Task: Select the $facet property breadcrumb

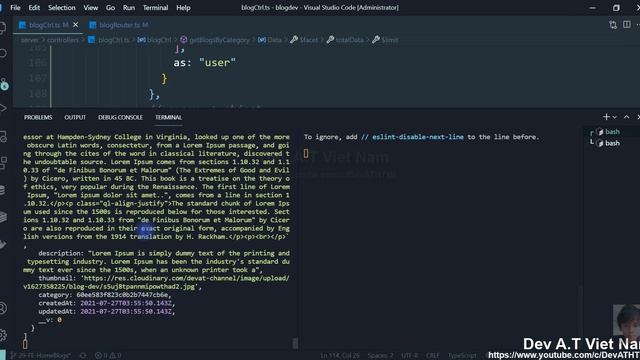Action: pyautogui.click(x=304, y=40)
